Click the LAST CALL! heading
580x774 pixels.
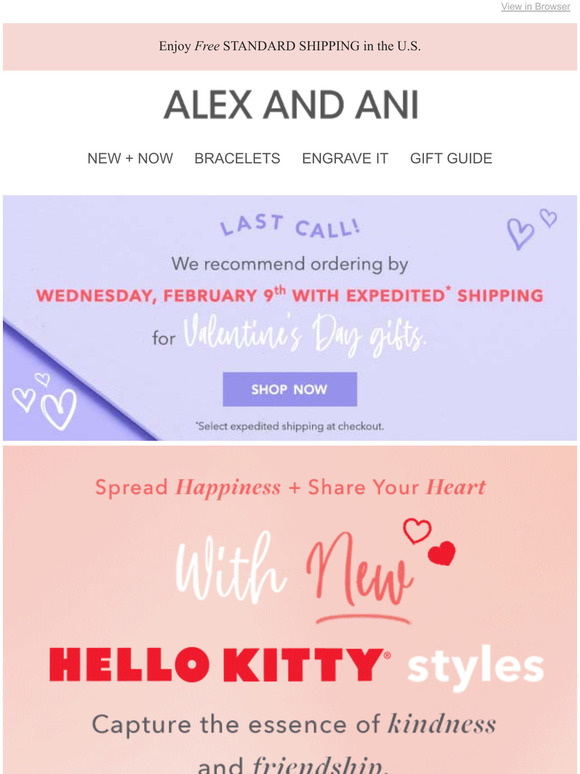[290, 226]
